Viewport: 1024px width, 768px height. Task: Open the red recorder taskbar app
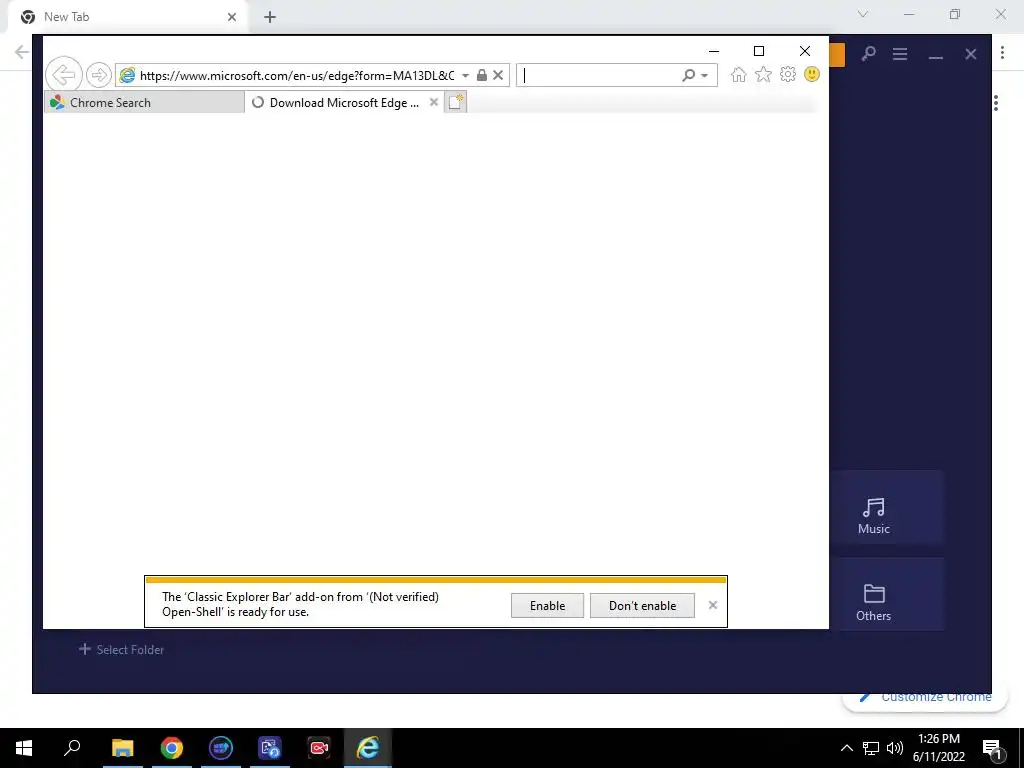(319, 748)
